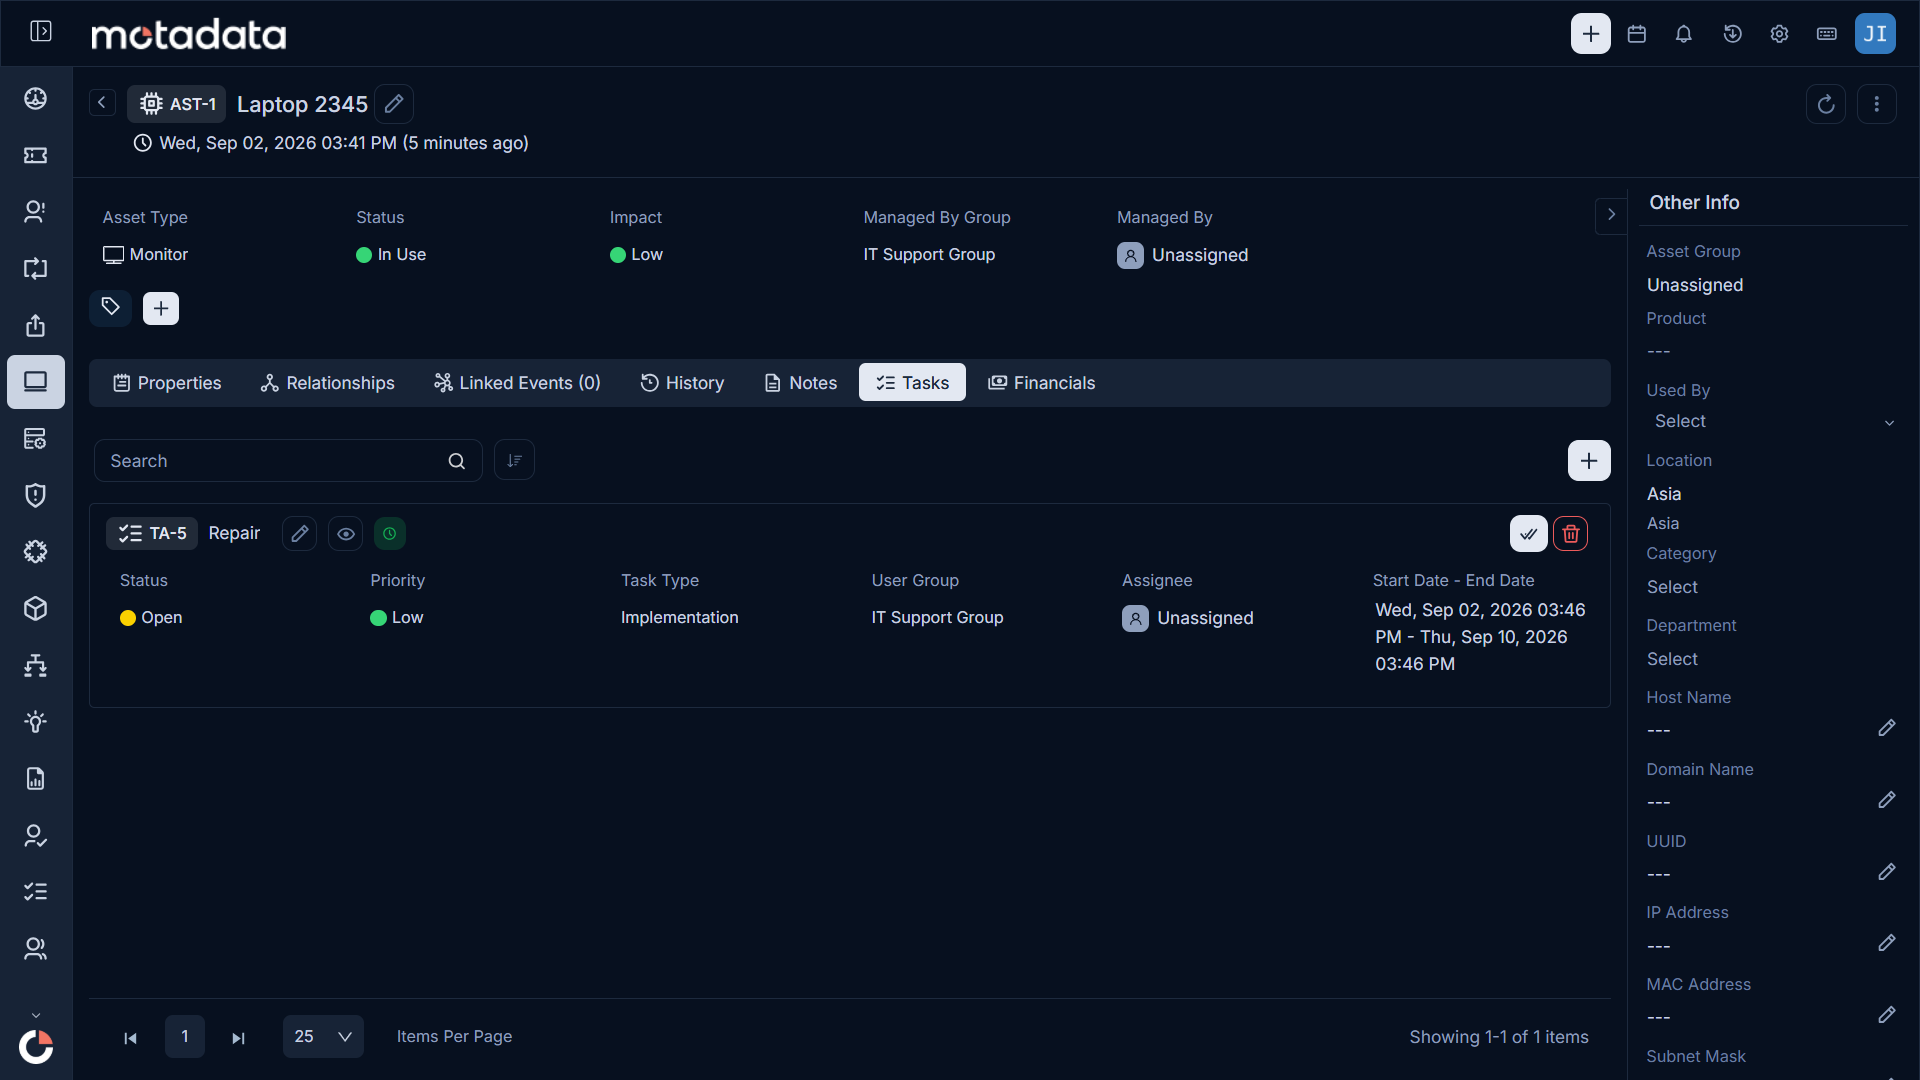Refresh the asset page
Image resolution: width=1920 pixels, height=1080 pixels.
coord(1826,104)
